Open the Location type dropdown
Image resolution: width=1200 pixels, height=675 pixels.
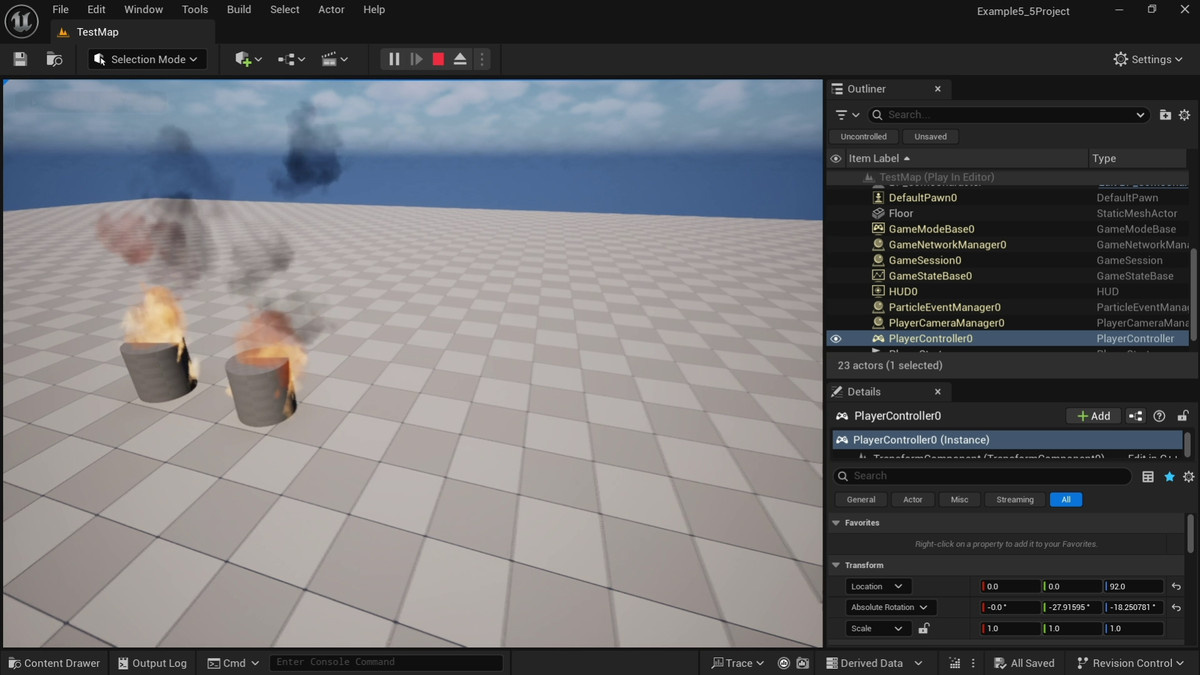pyautogui.click(x=877, y=587)
